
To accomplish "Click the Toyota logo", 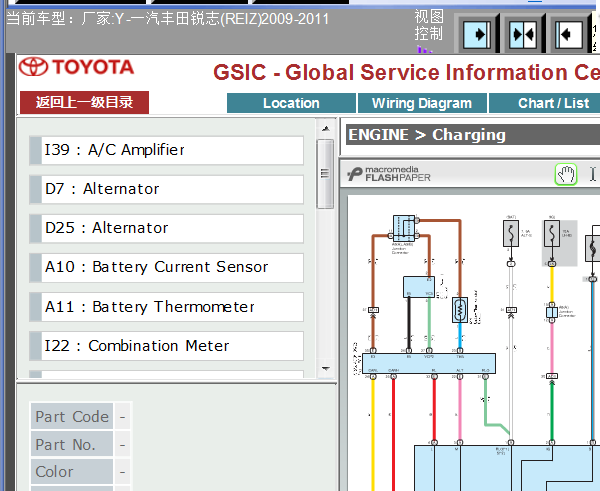I will pyautogui.click(x=77, y=67).
